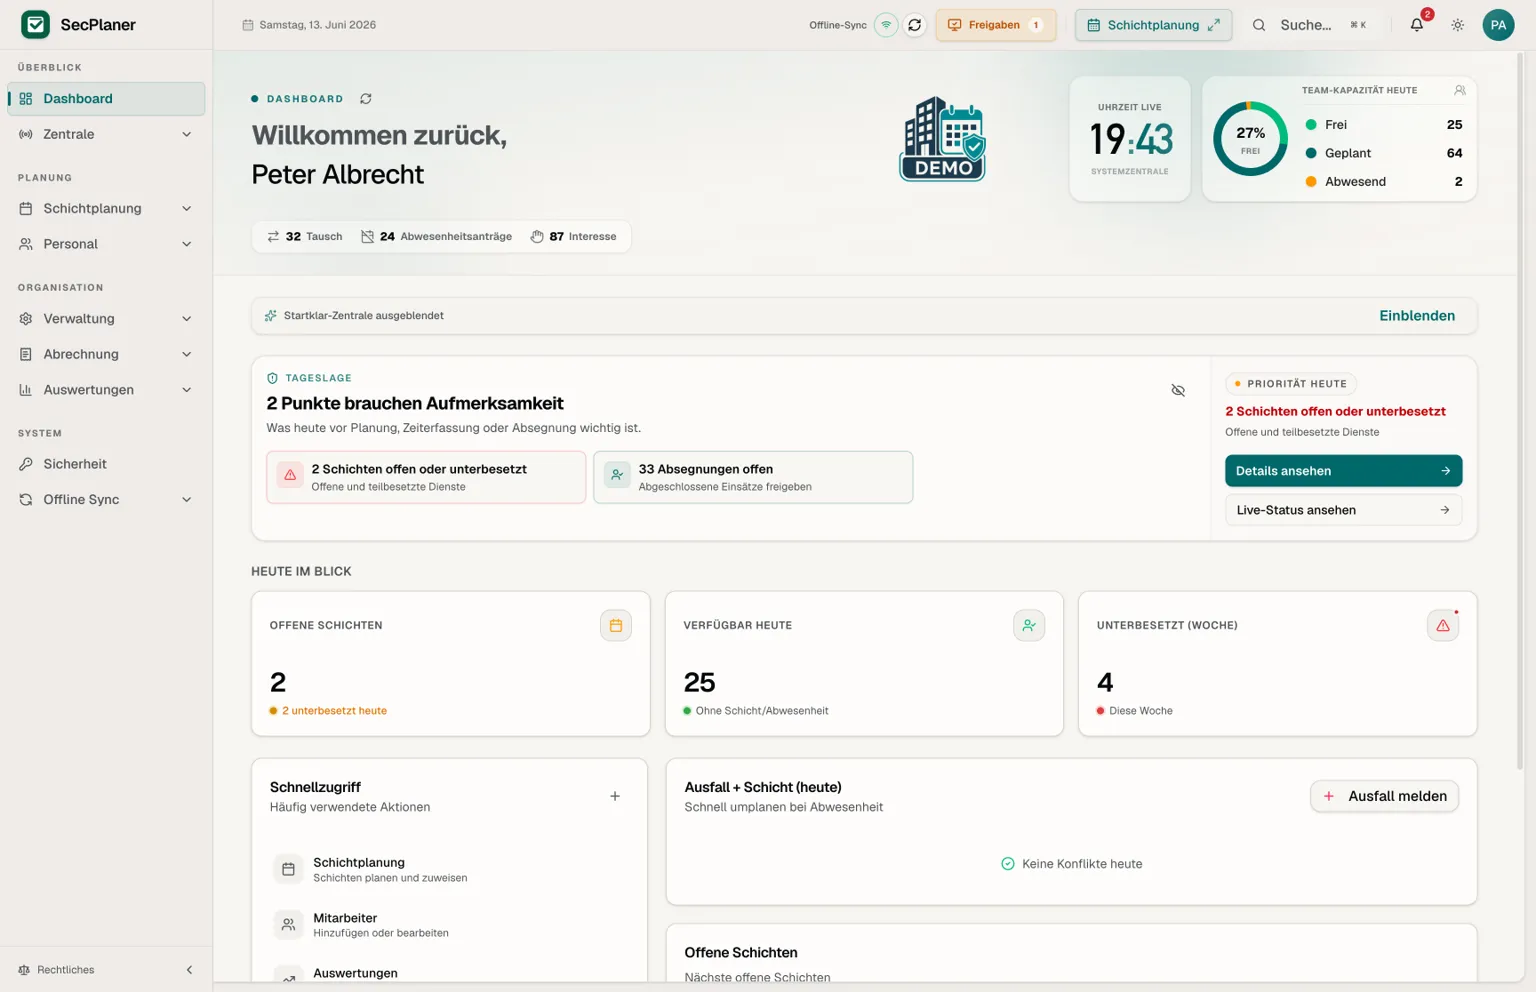Click the team capacity people icon
Image resolution: width=1536 pixels, height=992 pixels.
click(1460, 90)
